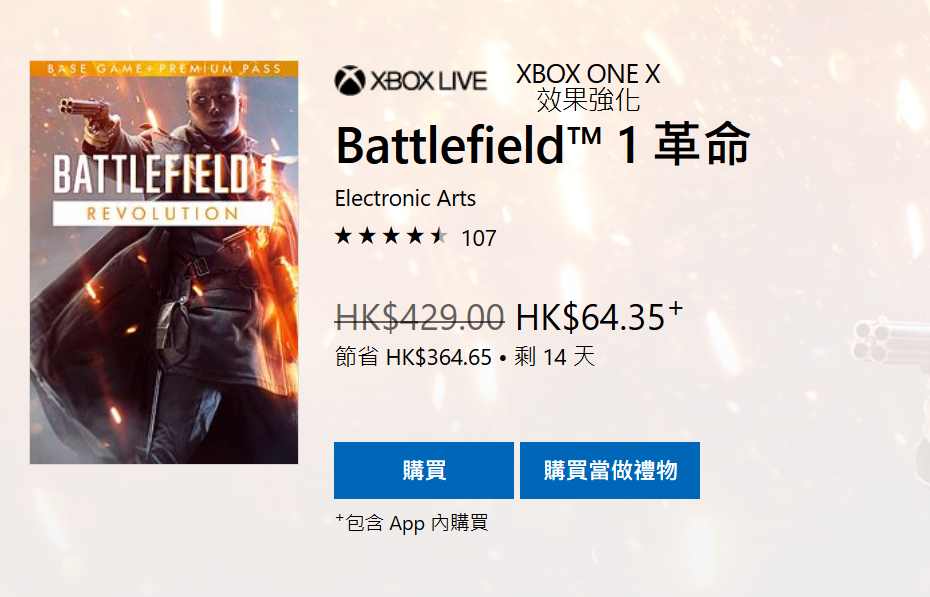Click the second rating star
This screenshot has width=930, height=597.
coord(368,237)
